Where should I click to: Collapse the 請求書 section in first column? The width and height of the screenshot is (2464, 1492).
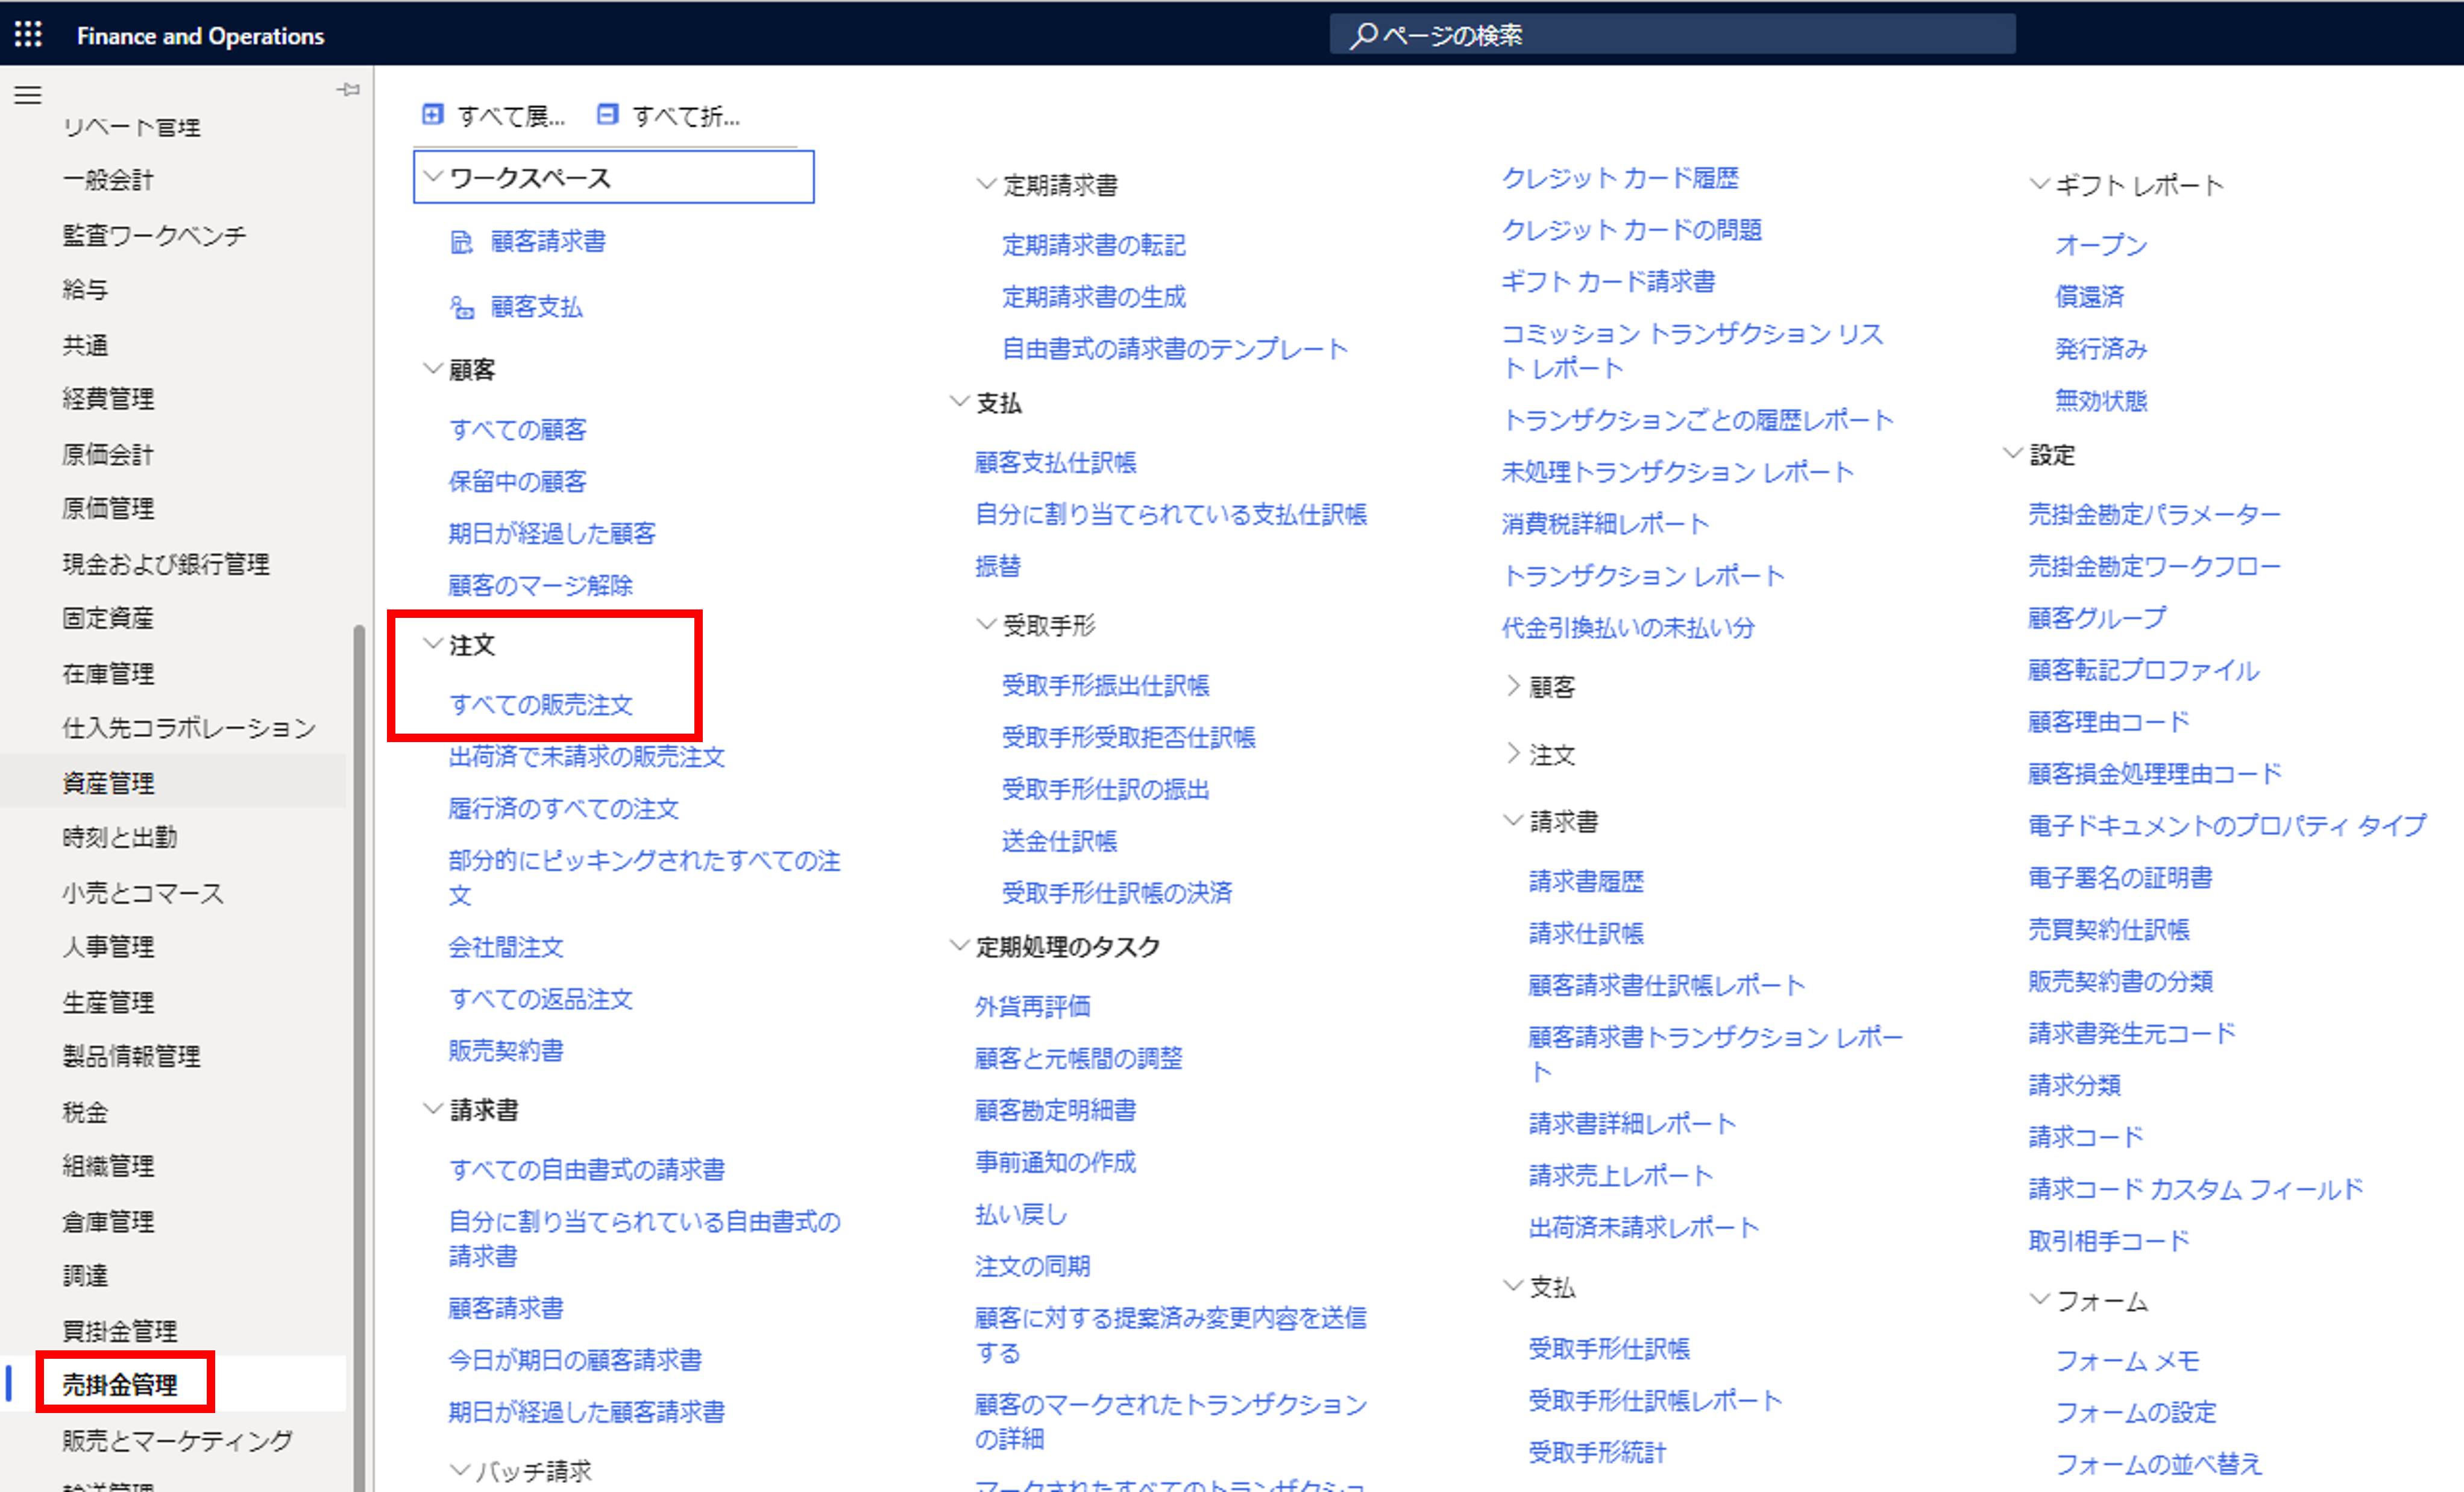tap(433, 1109)
